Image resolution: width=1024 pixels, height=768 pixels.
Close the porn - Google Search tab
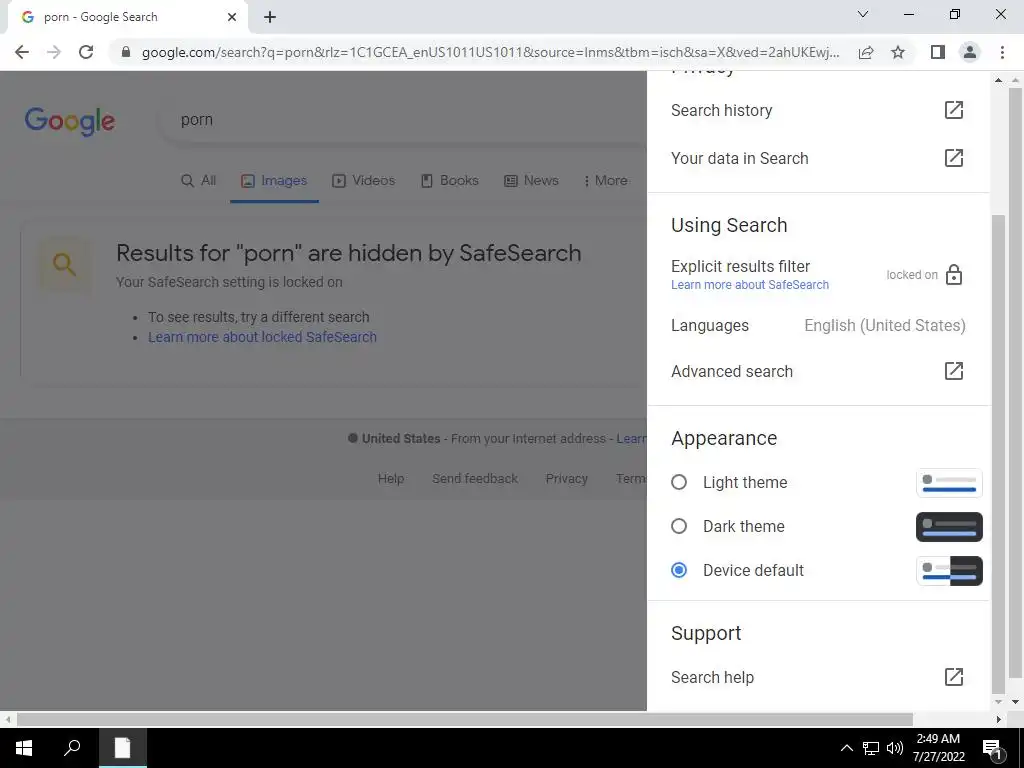coord(232,17)
